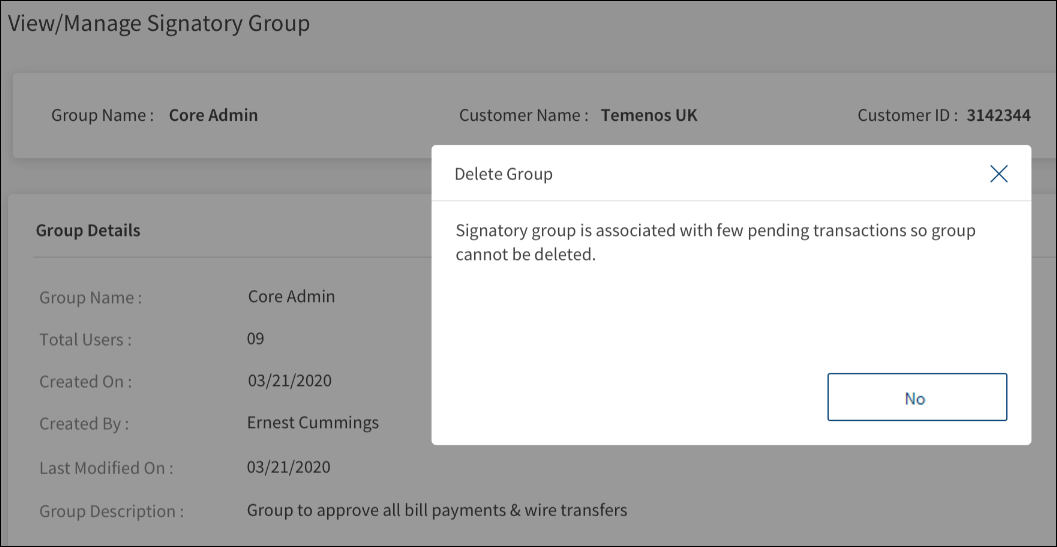This screenshot has height=547, width=1057.
Task: Click the Delete Group dialog title
Action: 503,174
